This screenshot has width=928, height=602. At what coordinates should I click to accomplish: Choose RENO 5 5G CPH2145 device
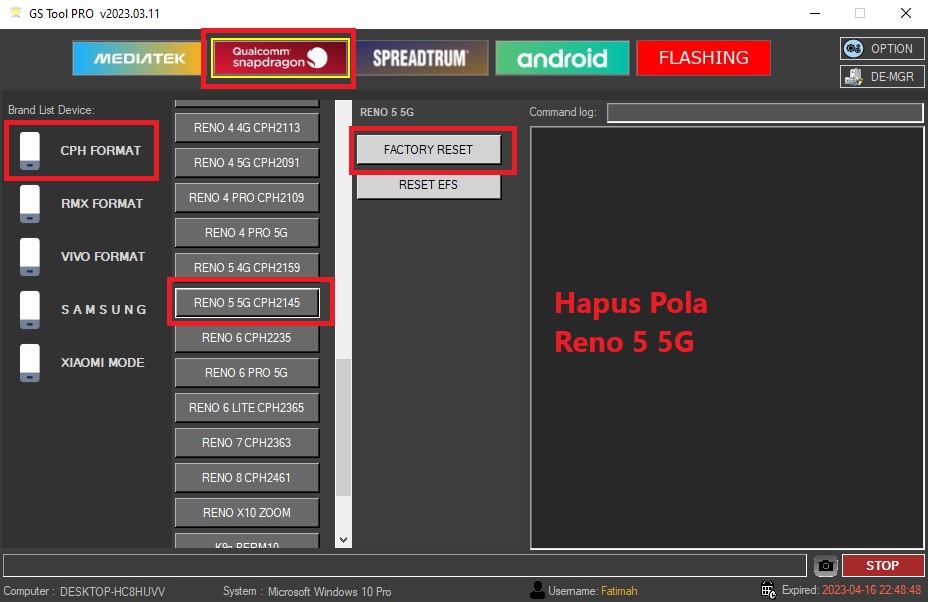pos(247,302)
